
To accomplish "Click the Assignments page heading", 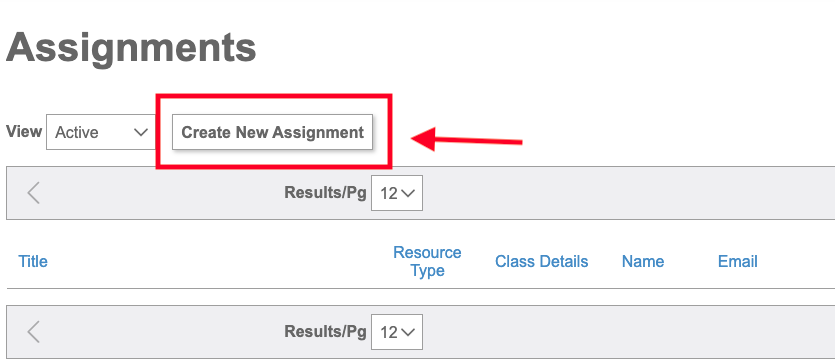I will pos(131,49).
